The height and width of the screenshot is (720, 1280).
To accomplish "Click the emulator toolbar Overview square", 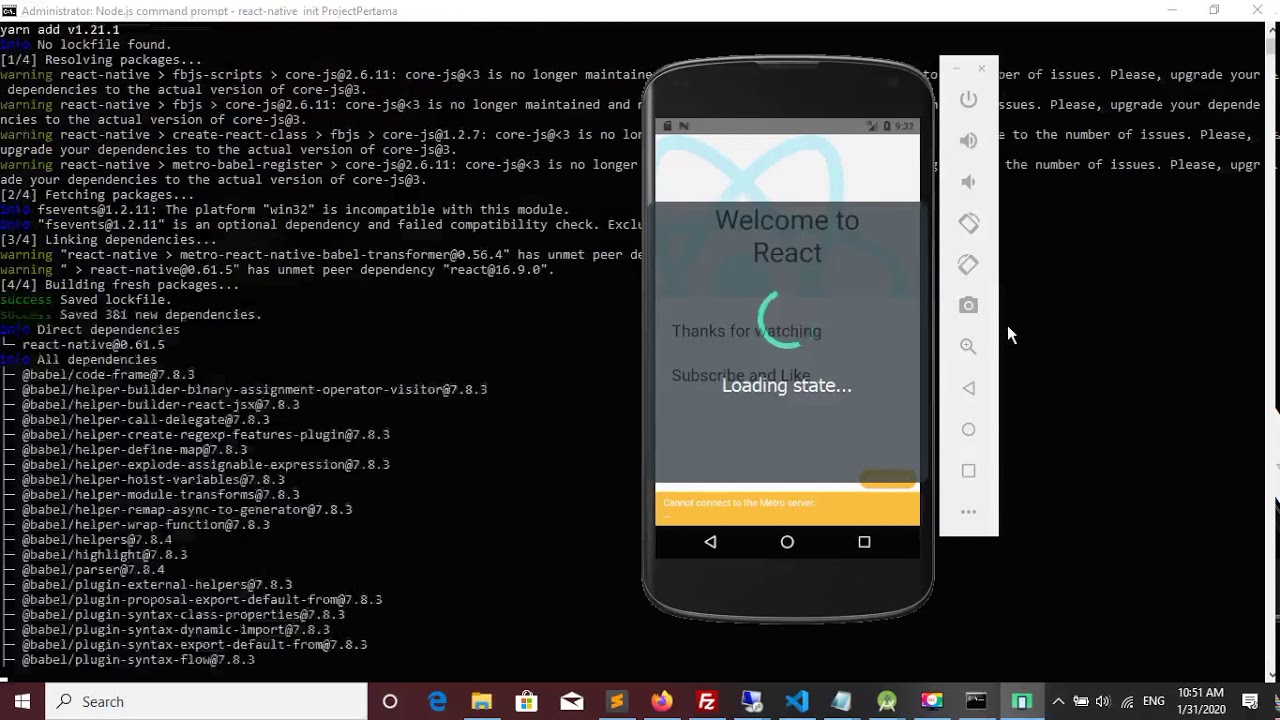I will coord(968,470).
